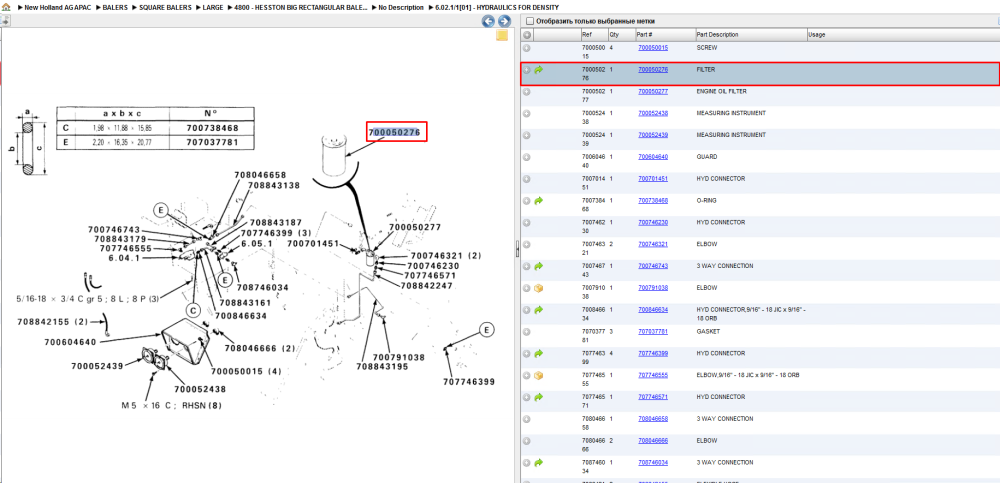1000x483 pixels.
Task: Open part link 700050015
Action: [x=653, y=48]
